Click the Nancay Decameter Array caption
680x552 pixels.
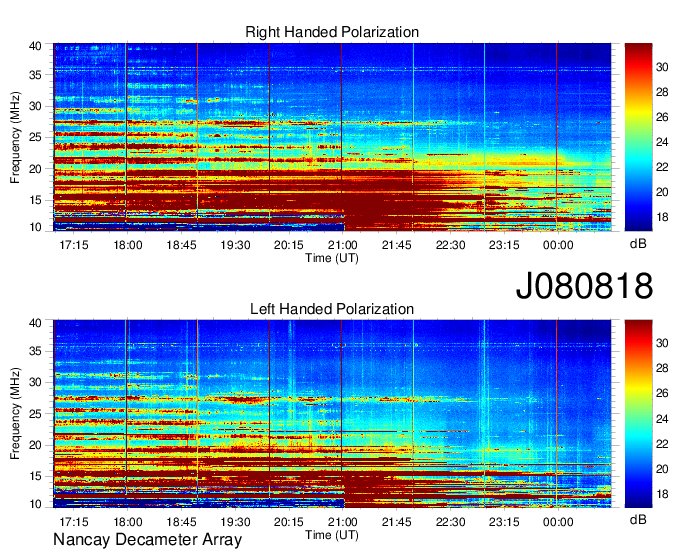147,540
